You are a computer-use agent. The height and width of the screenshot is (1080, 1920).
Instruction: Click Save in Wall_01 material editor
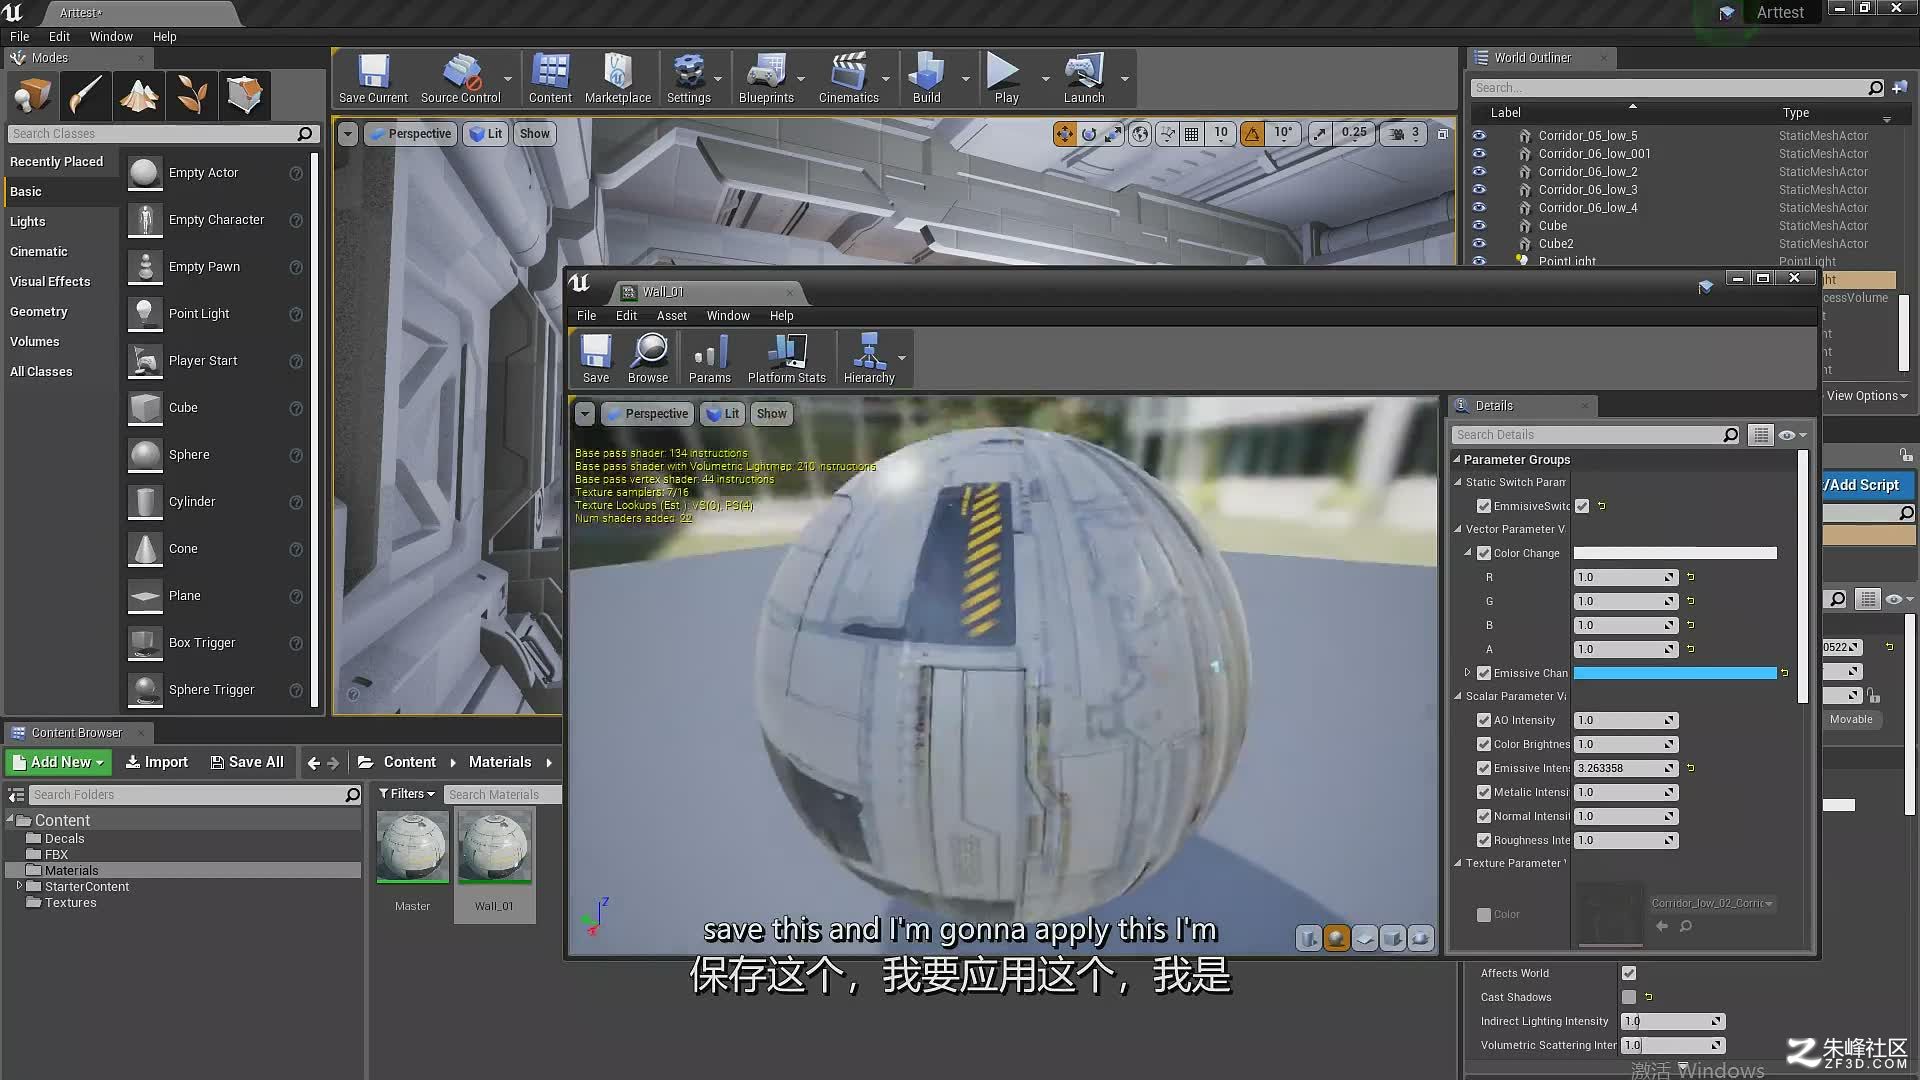tap(596, 358)
